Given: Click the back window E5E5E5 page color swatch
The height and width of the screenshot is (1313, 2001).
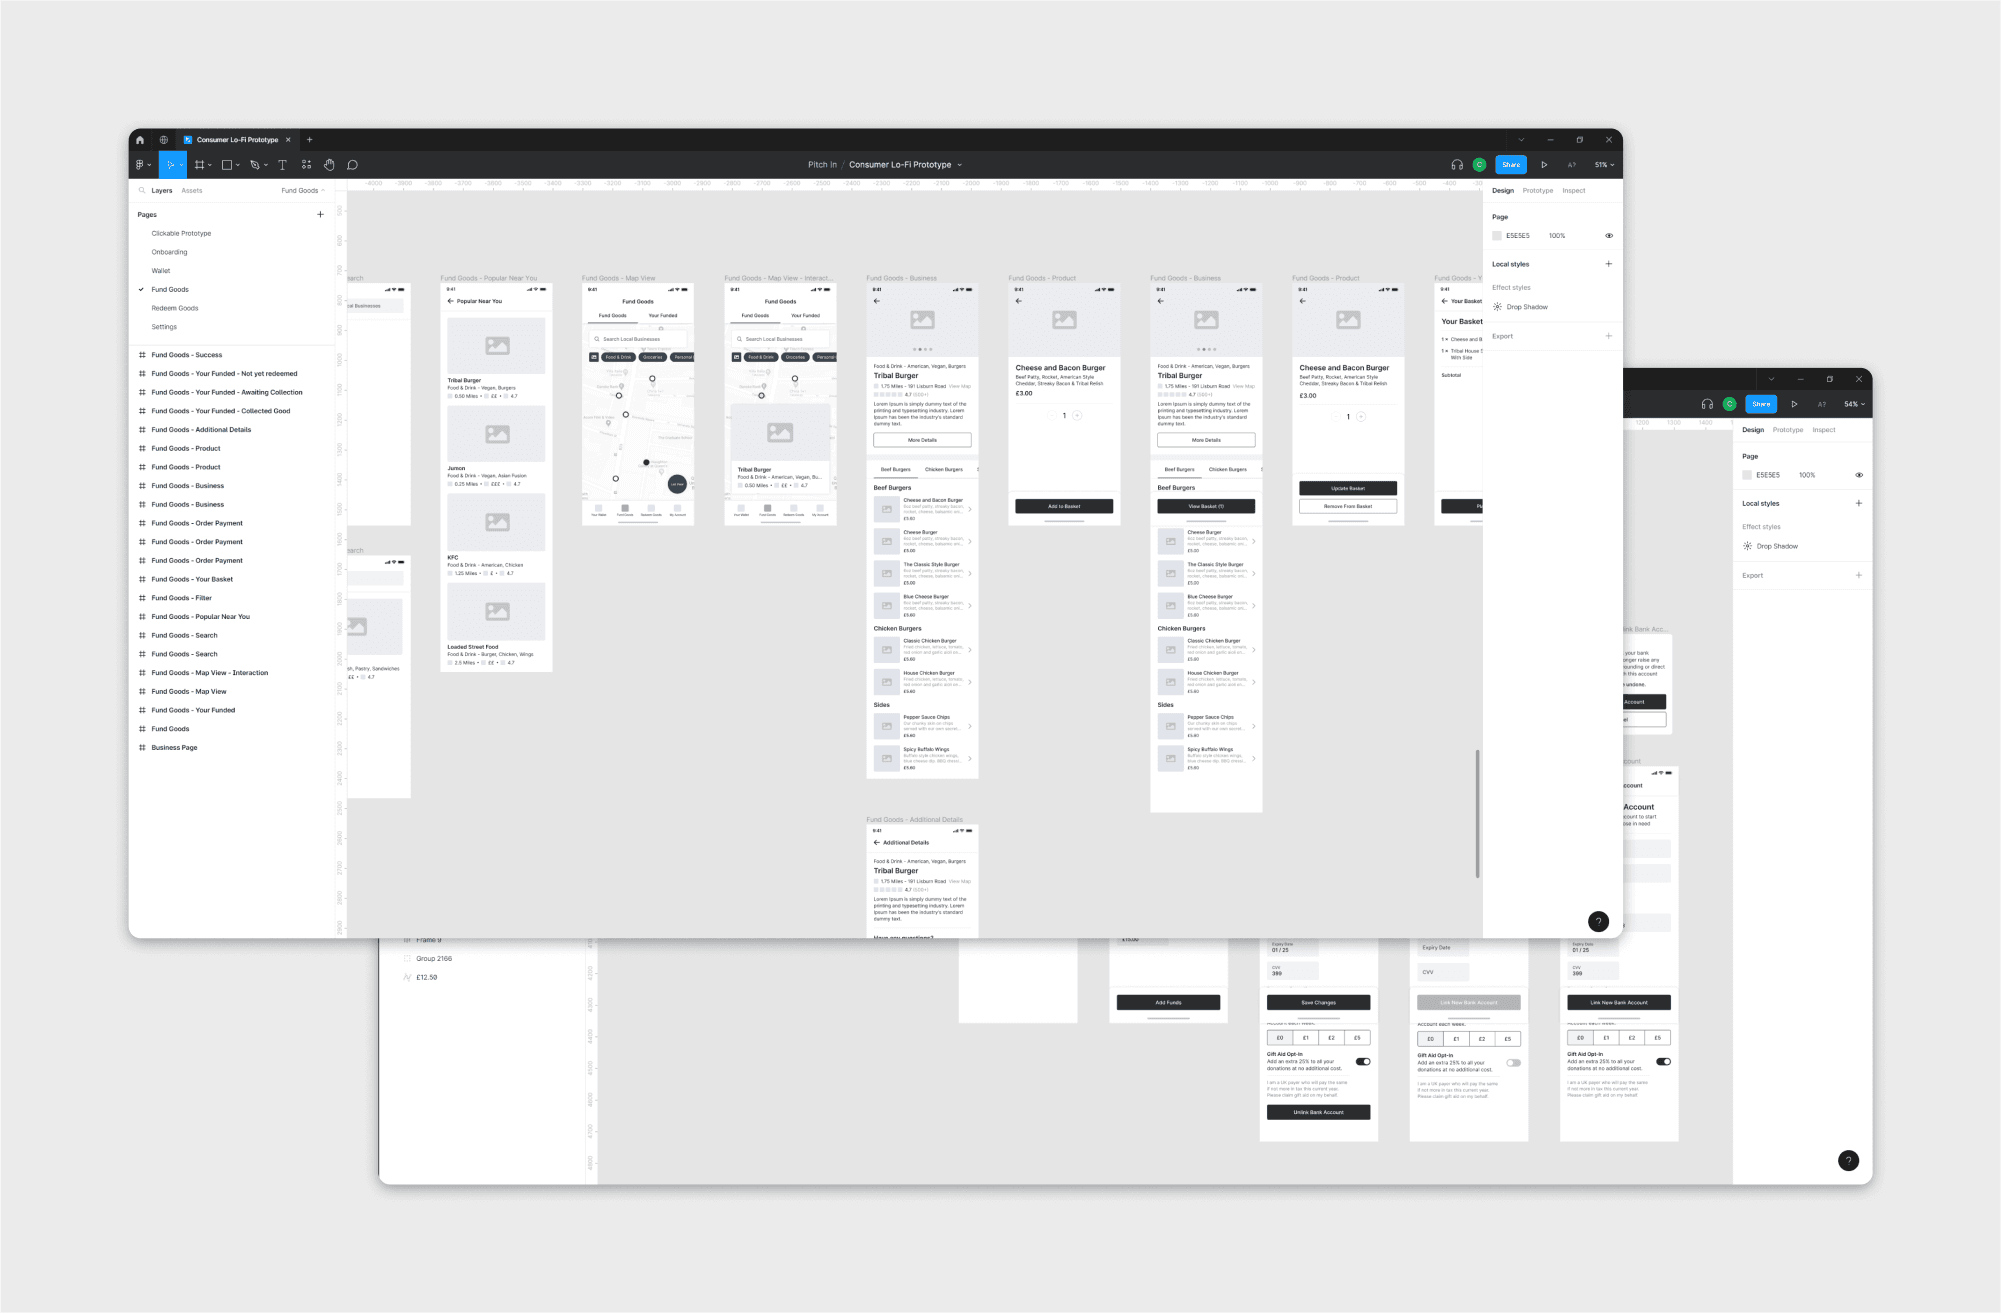Looking at the screenshot, I should point(1747,475).
